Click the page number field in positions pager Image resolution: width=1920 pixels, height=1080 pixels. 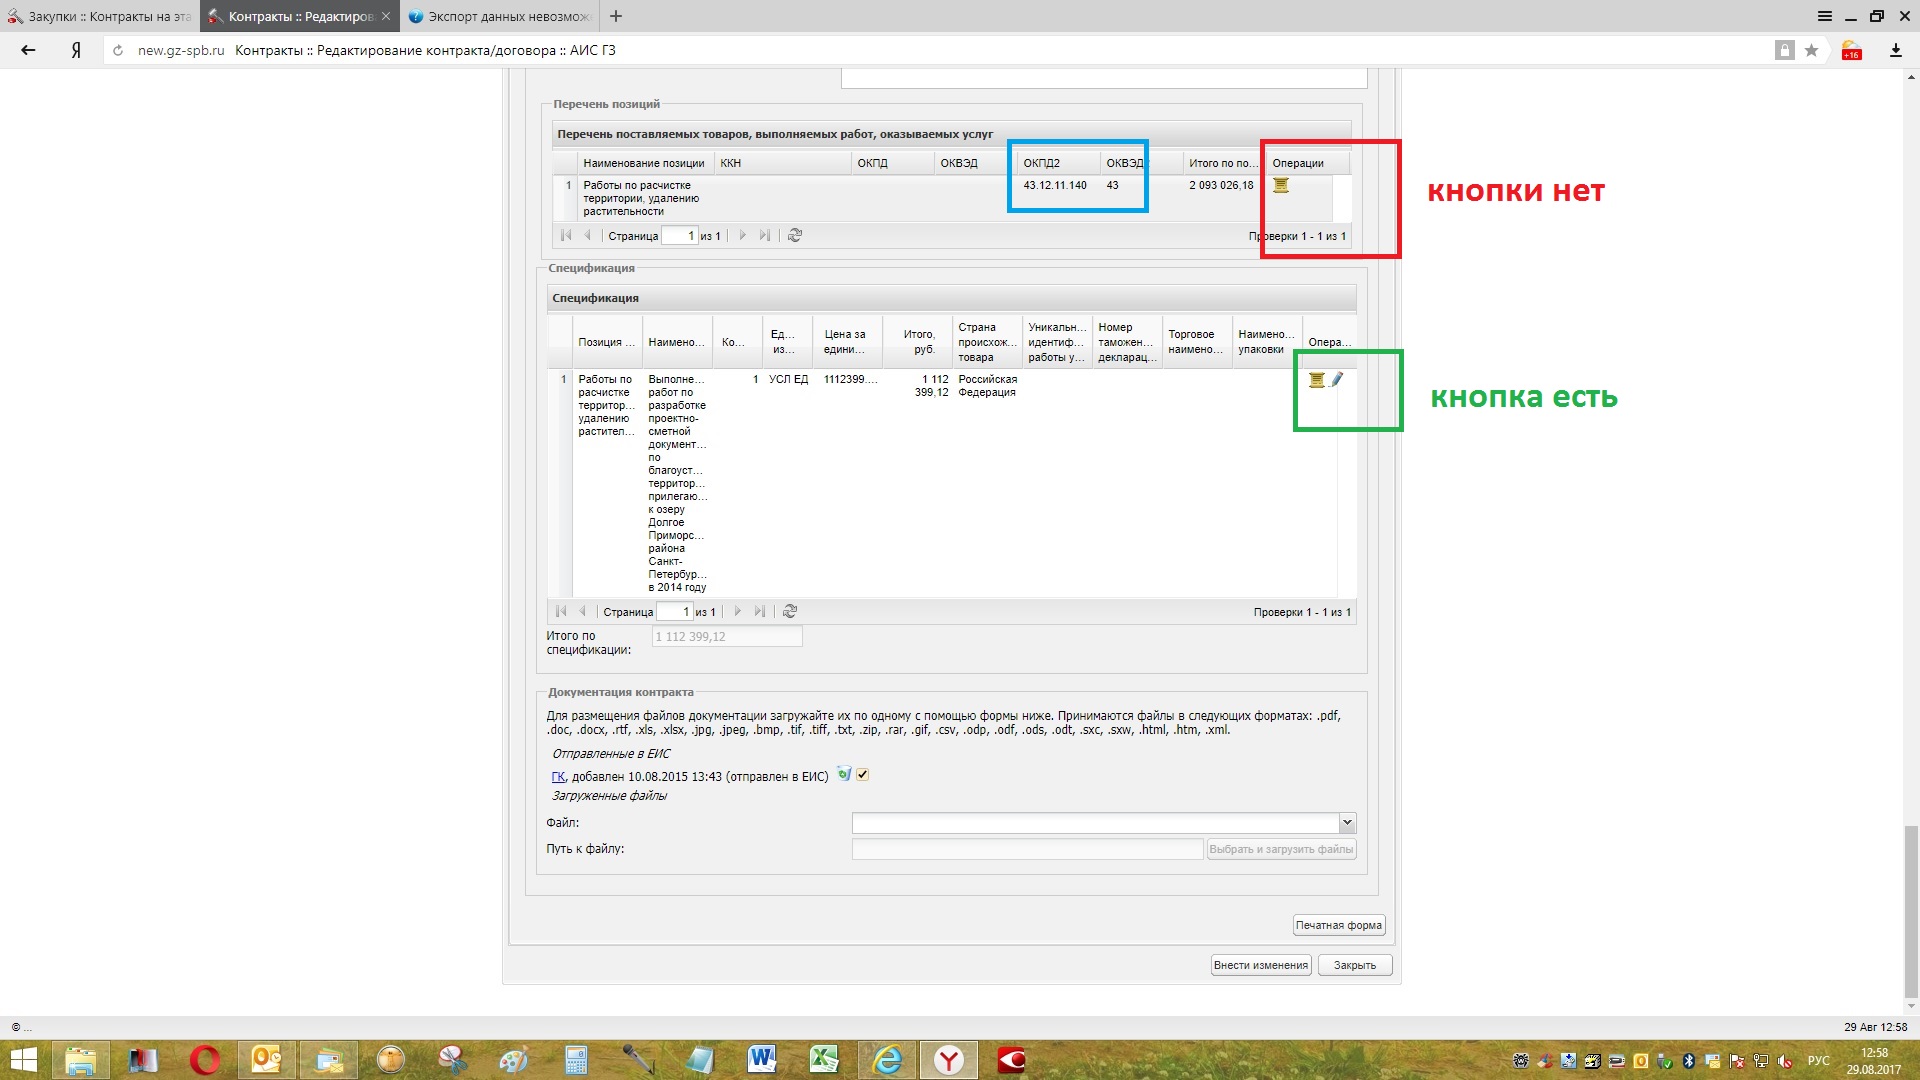pos(679,236)
